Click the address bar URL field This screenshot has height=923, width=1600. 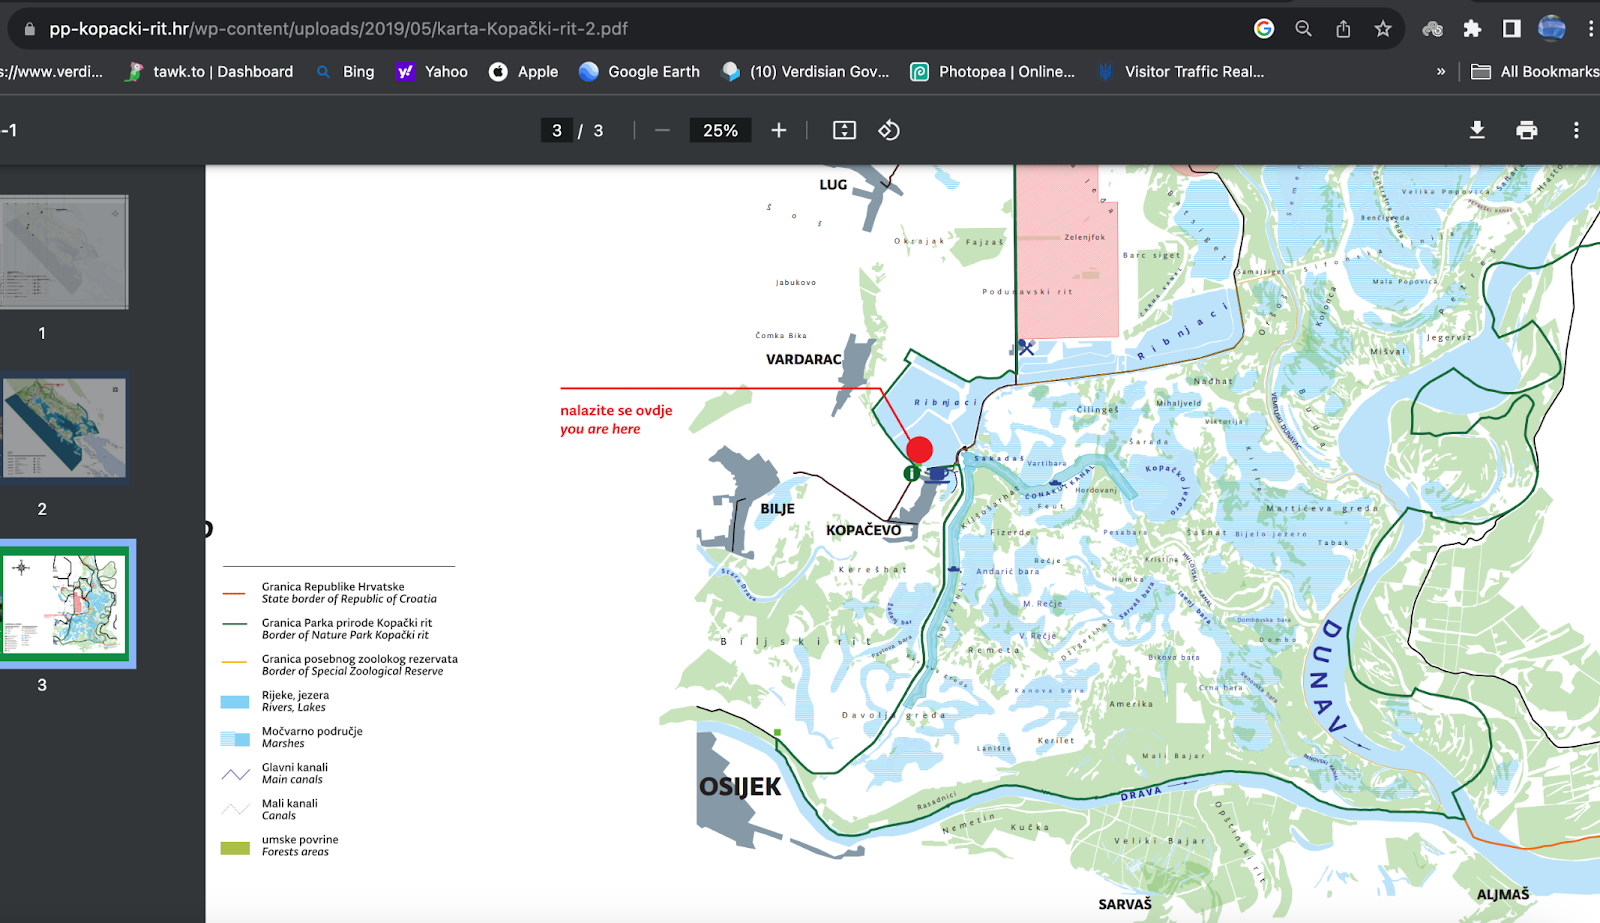pyautogui.click(x=338, y=29)
